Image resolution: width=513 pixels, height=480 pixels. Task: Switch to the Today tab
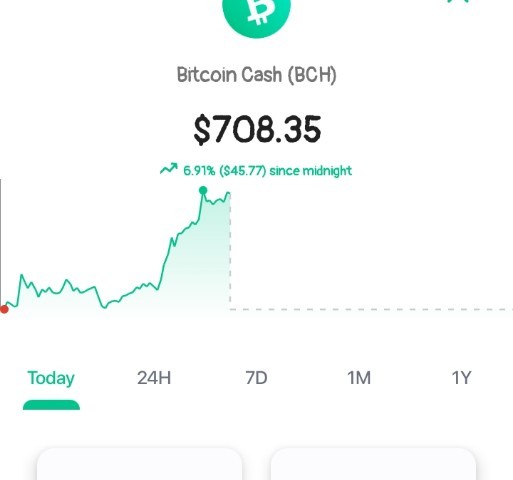tap(51, 378)
